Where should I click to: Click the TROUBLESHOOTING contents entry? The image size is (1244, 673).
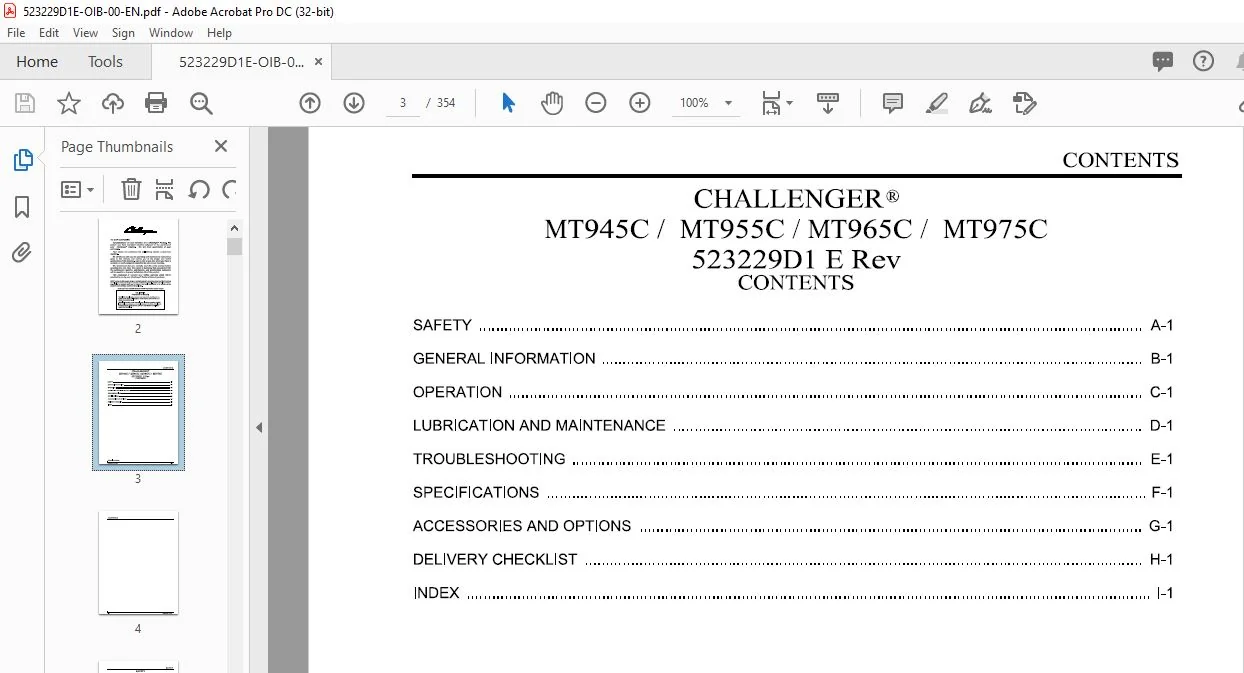[792, 459]
